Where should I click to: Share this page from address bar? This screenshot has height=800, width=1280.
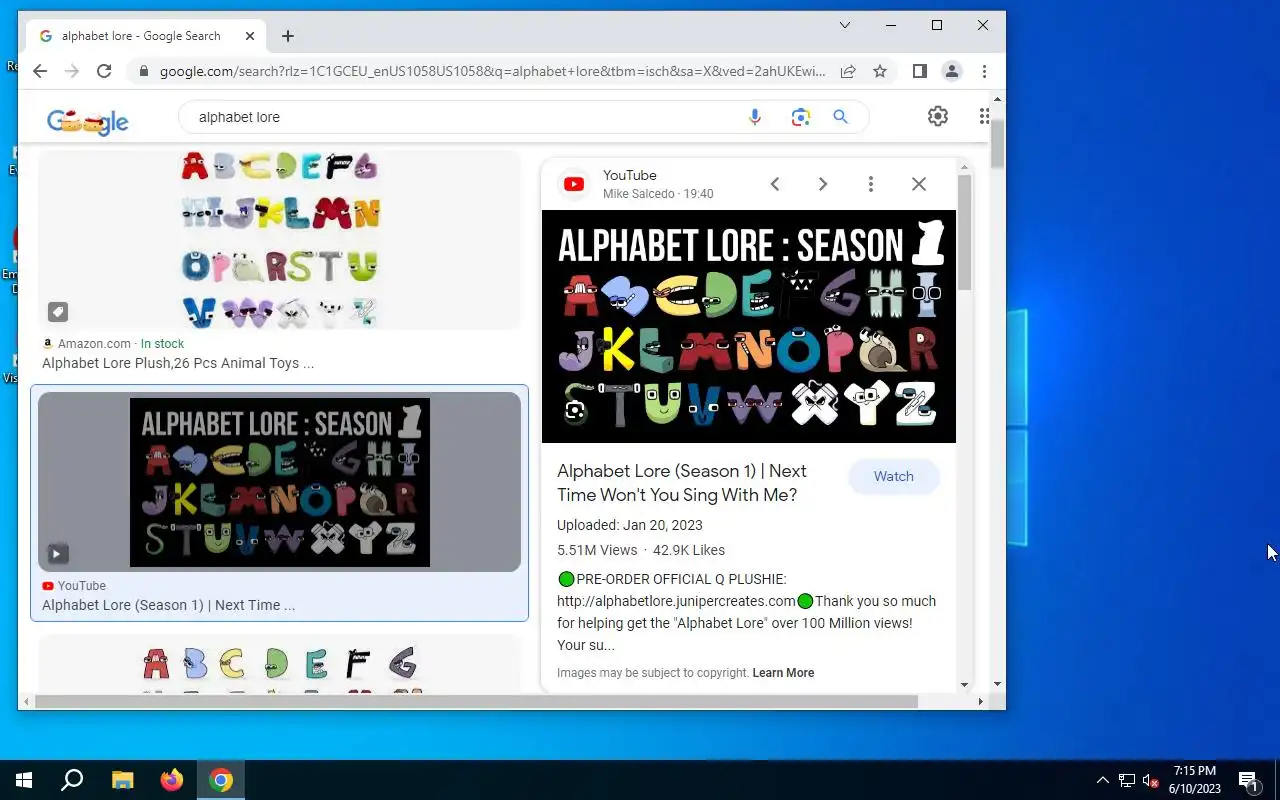pyautogui.click(x=848, y=71)
